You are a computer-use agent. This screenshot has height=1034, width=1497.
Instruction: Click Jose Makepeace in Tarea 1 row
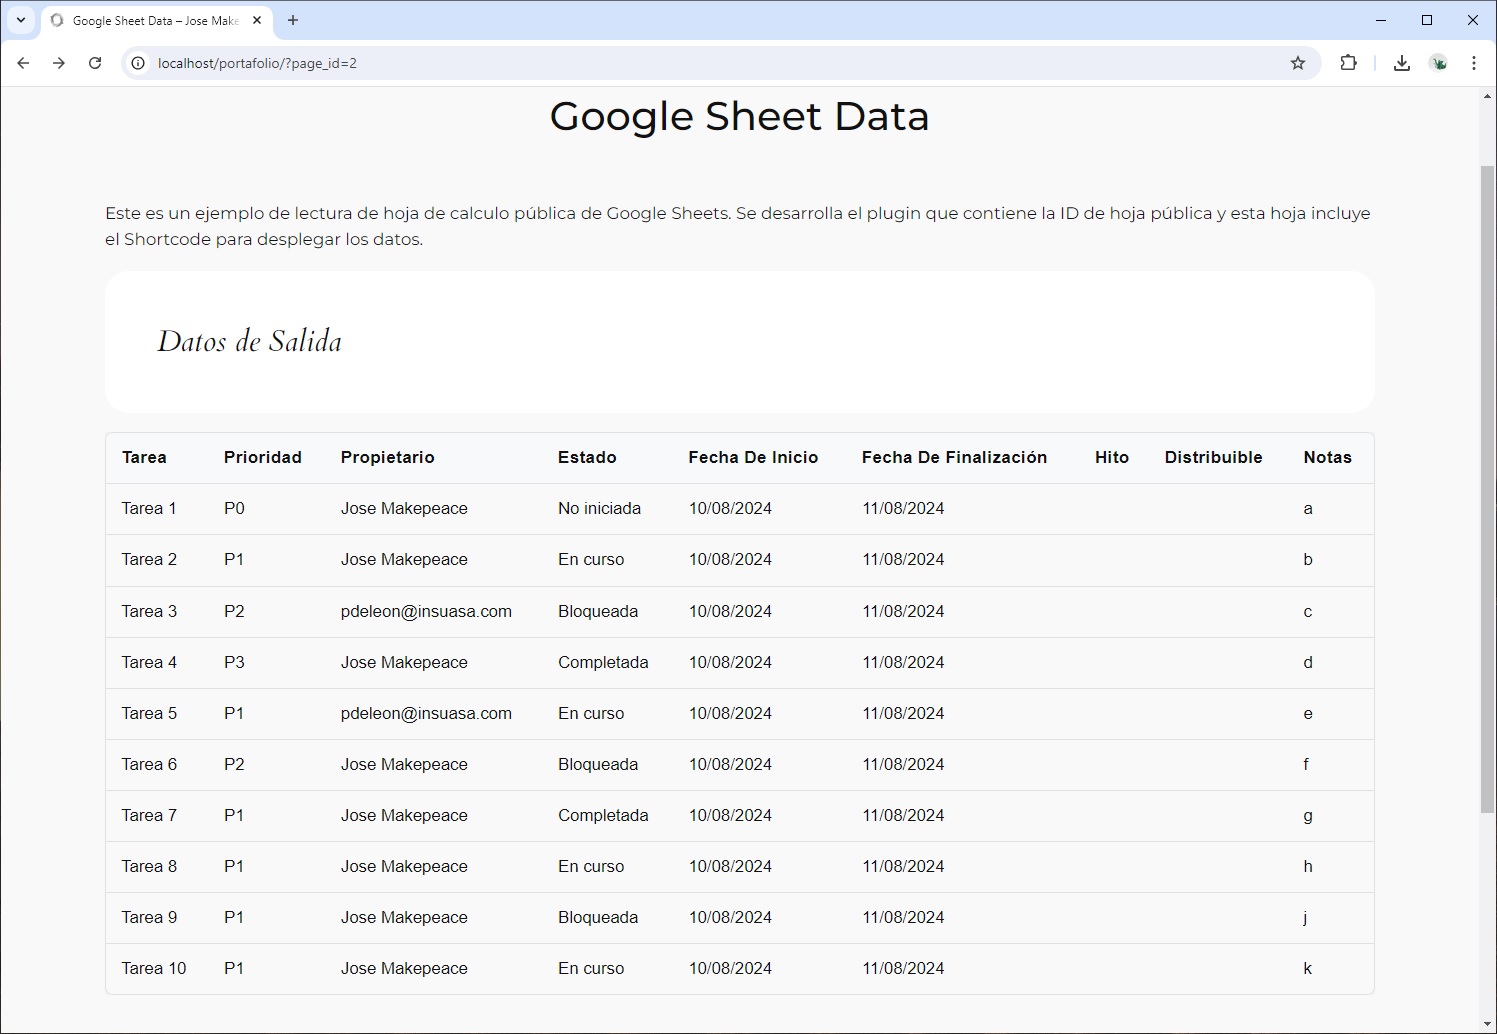[x=404, y=508]
